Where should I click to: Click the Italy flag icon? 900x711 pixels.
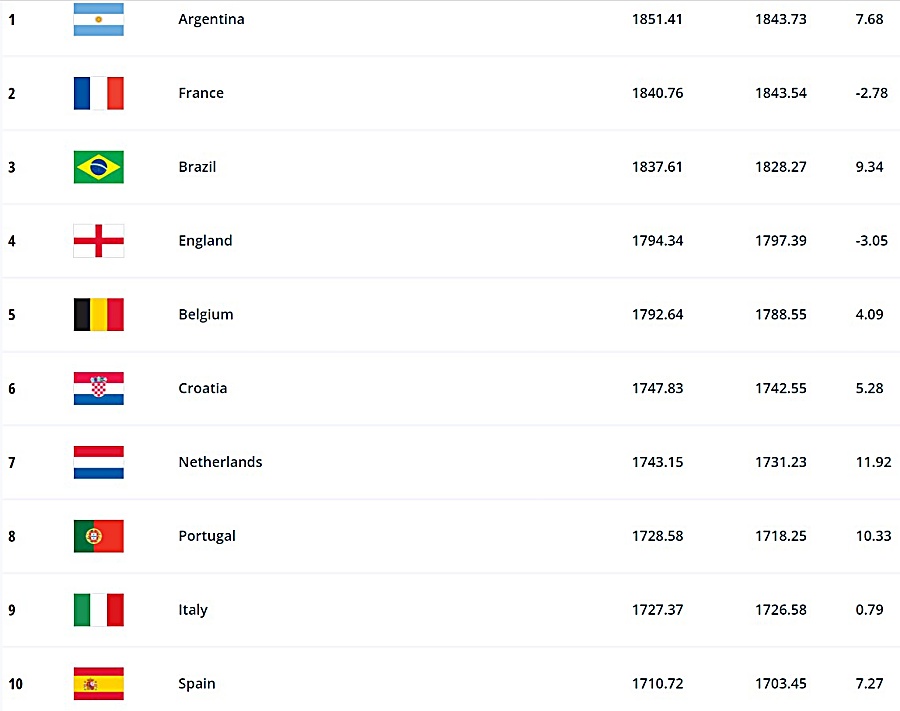[x=99, y=609]
